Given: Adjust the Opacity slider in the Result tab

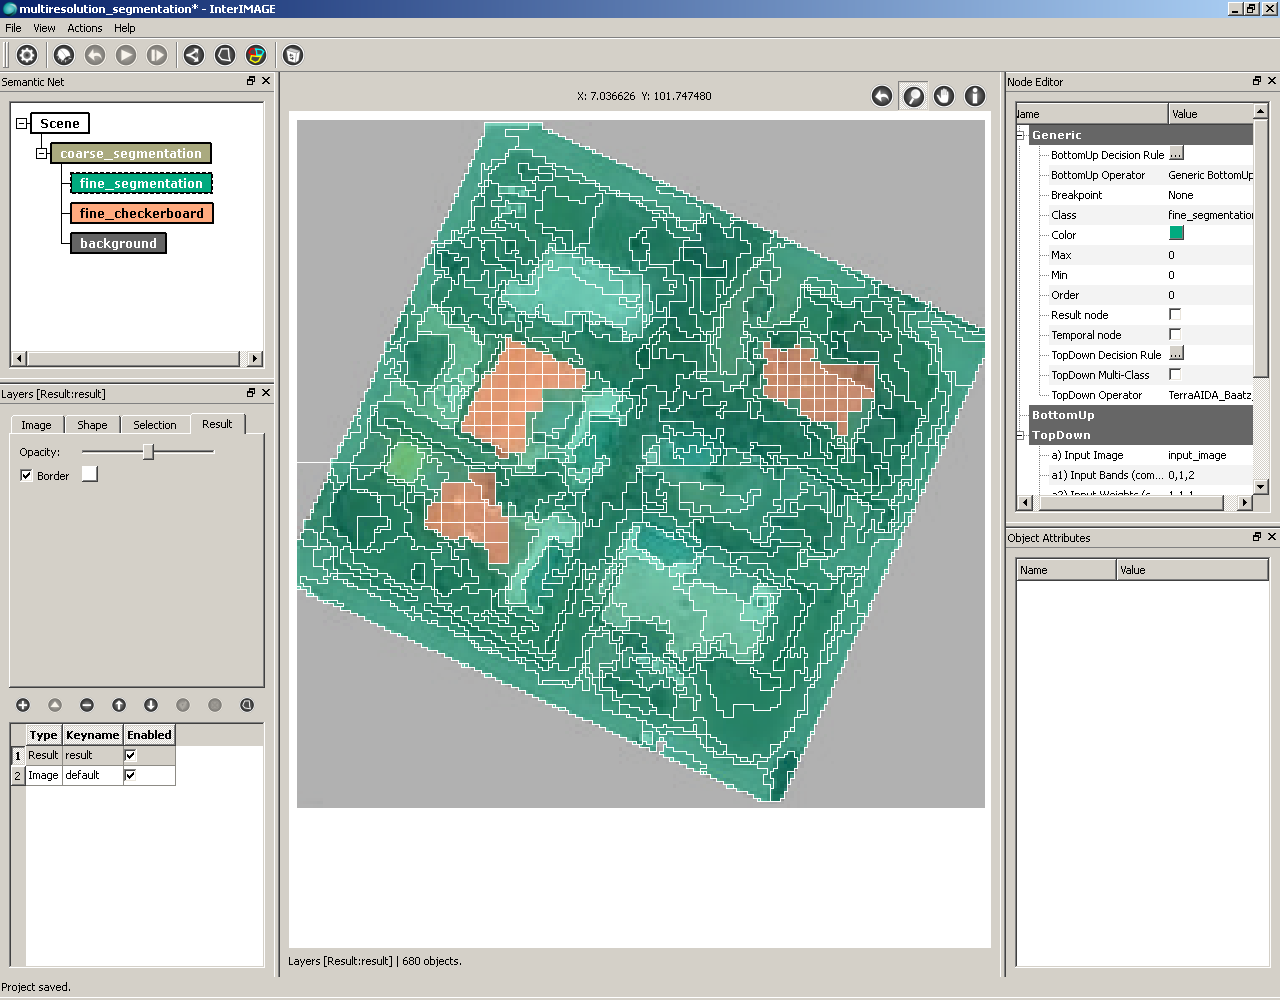Looking at the screenshot, I should (148, 451).
